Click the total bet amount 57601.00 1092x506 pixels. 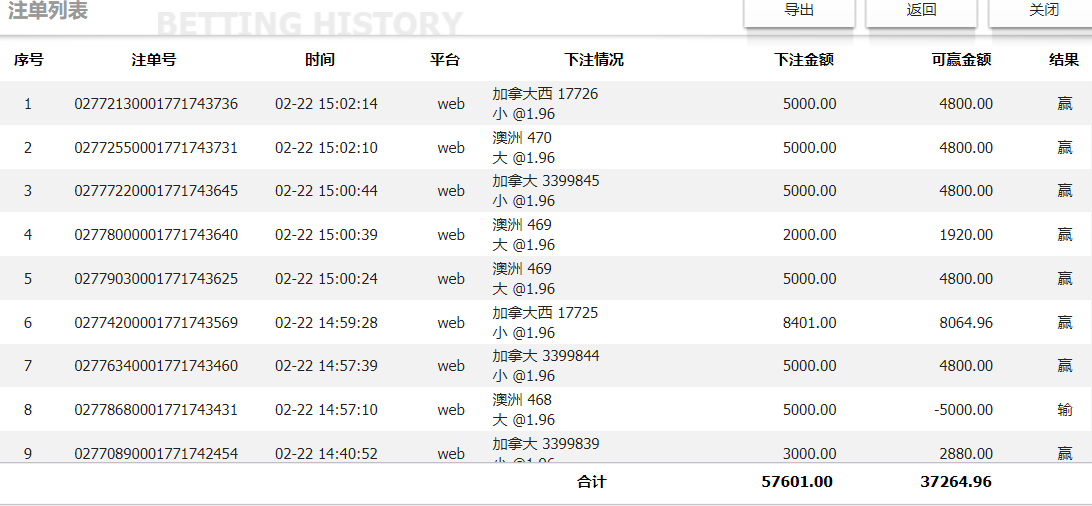[x=797, y=482]
